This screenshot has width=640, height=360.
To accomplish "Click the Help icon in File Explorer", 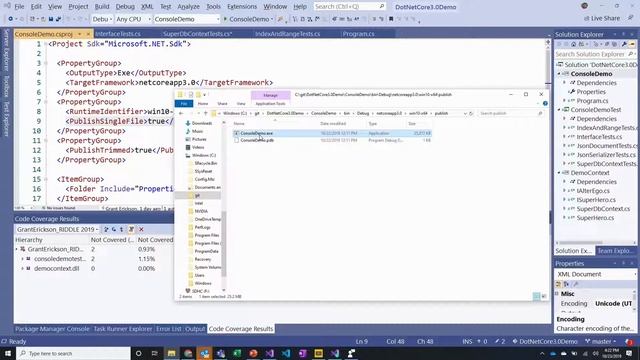I will point(545,104).
